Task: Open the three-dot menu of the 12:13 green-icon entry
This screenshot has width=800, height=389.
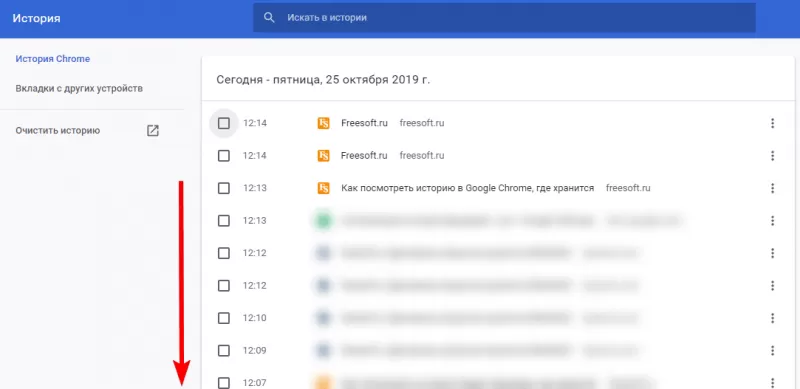Action: point(772,221)
